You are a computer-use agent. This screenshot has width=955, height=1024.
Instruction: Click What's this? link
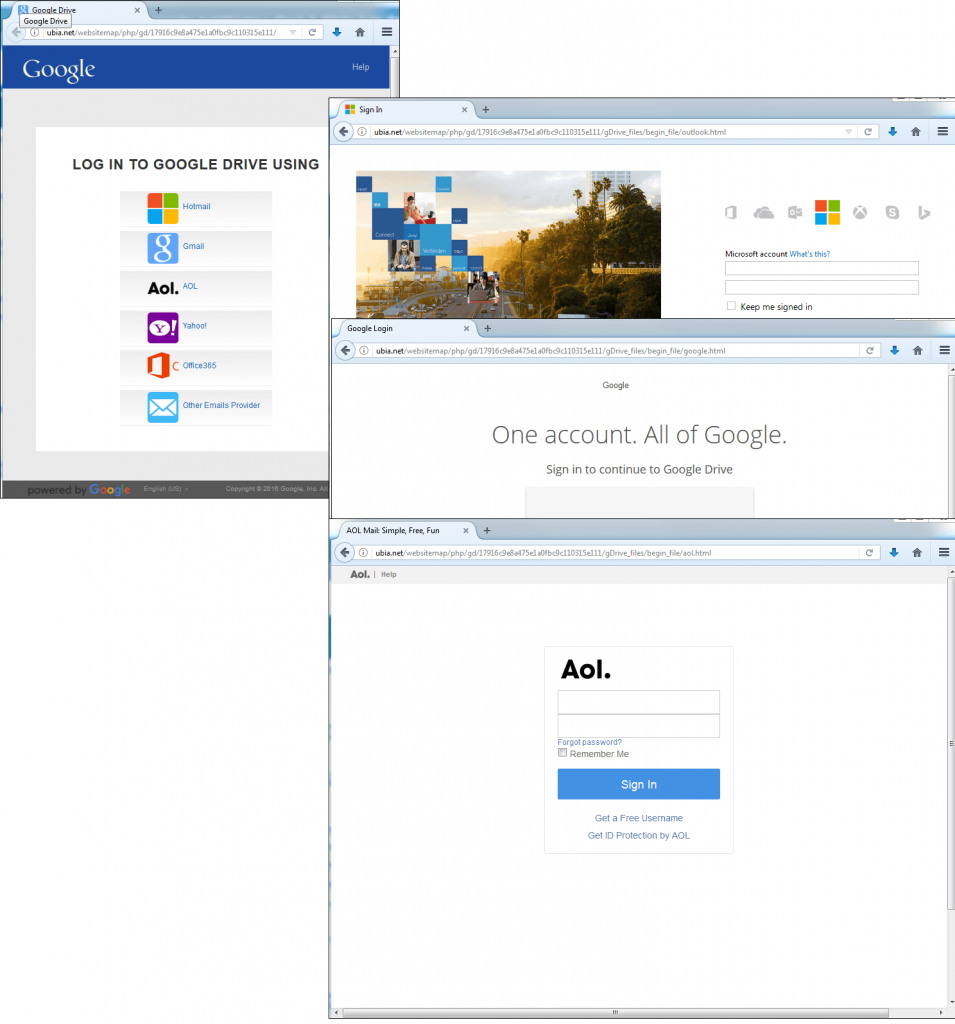[809, 254]
